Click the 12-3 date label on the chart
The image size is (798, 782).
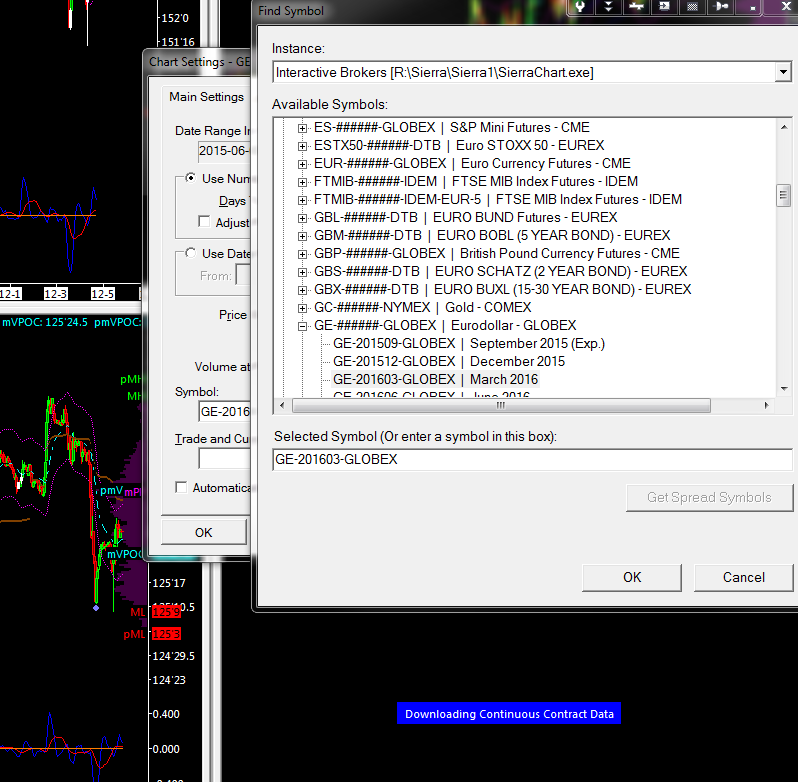pos(55,294)
